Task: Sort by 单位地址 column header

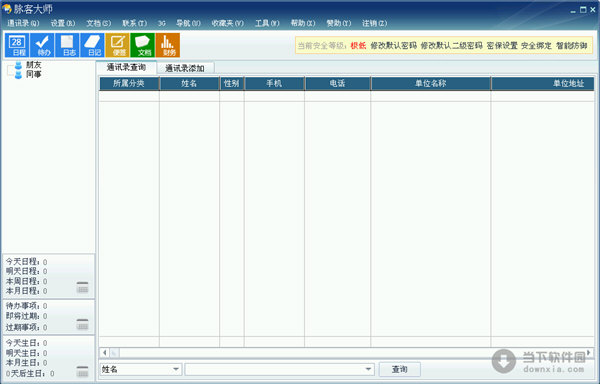Action: tap(543, 83)
